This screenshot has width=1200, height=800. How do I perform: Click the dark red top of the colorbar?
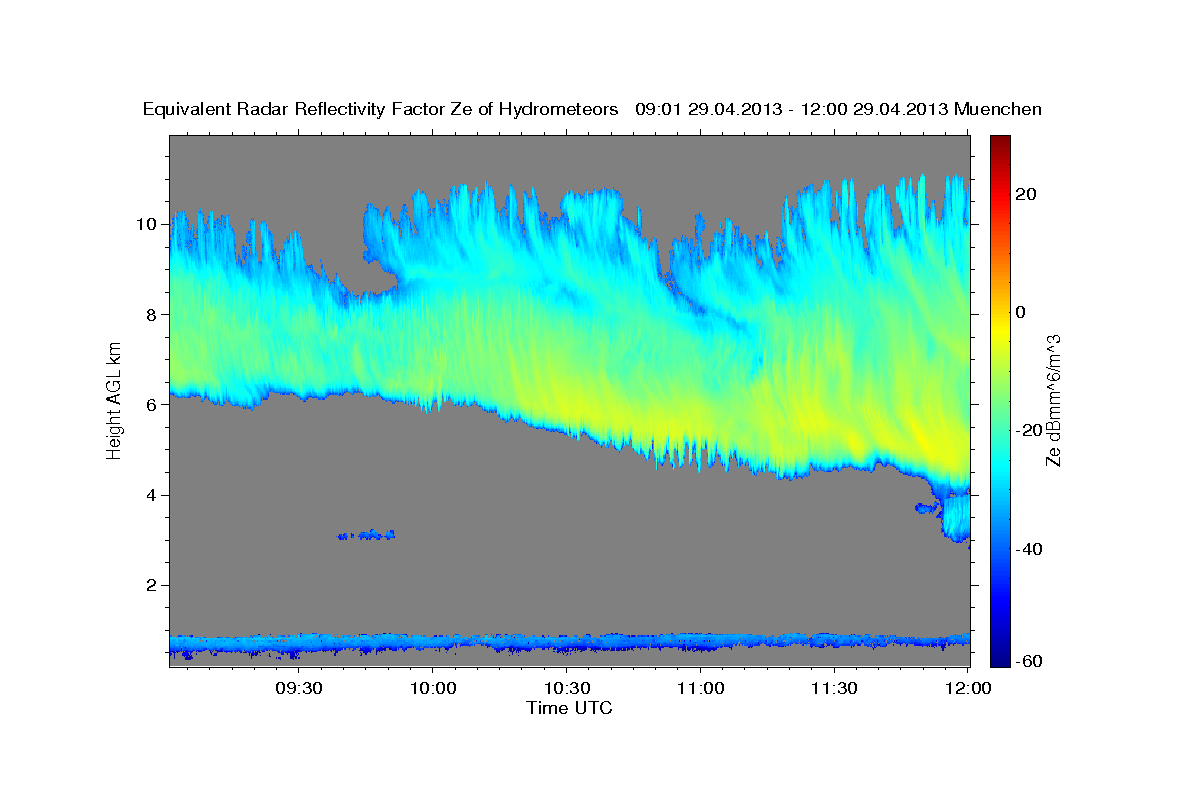[x=1000, y=142]
